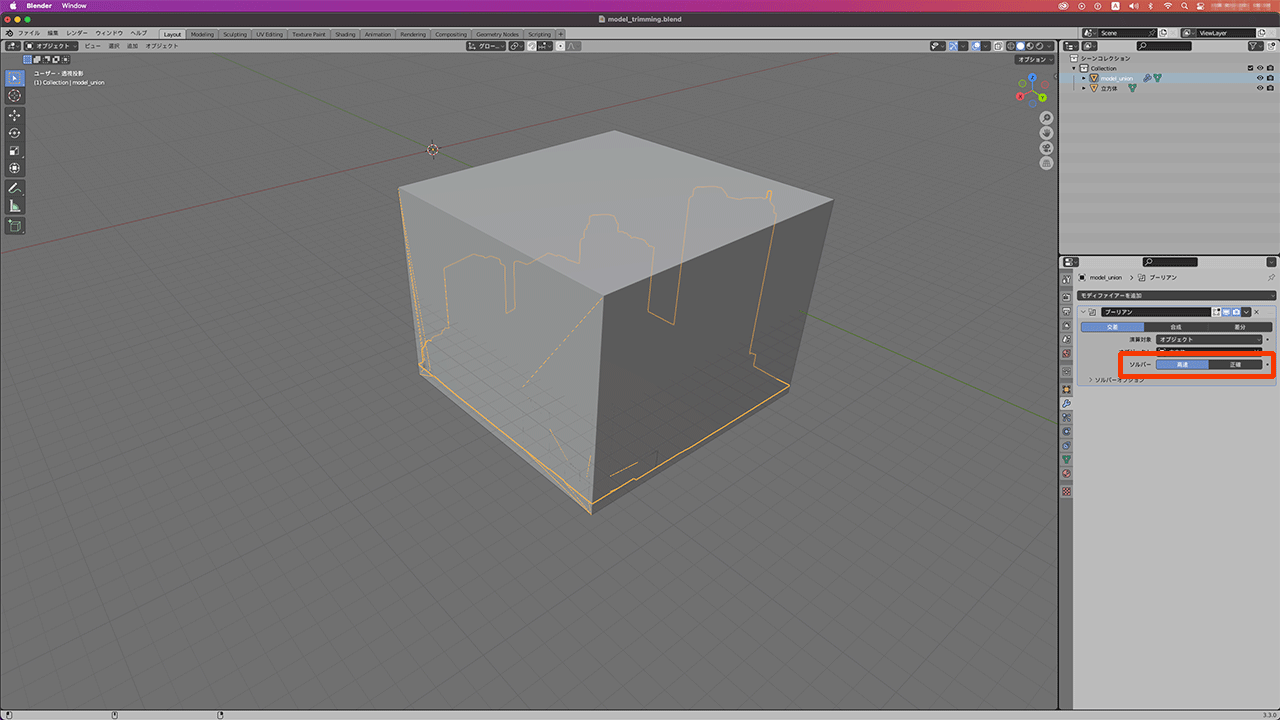Screen dimensions: 1280x720
Task: Select the Add Cube tool
Action: 15,226
